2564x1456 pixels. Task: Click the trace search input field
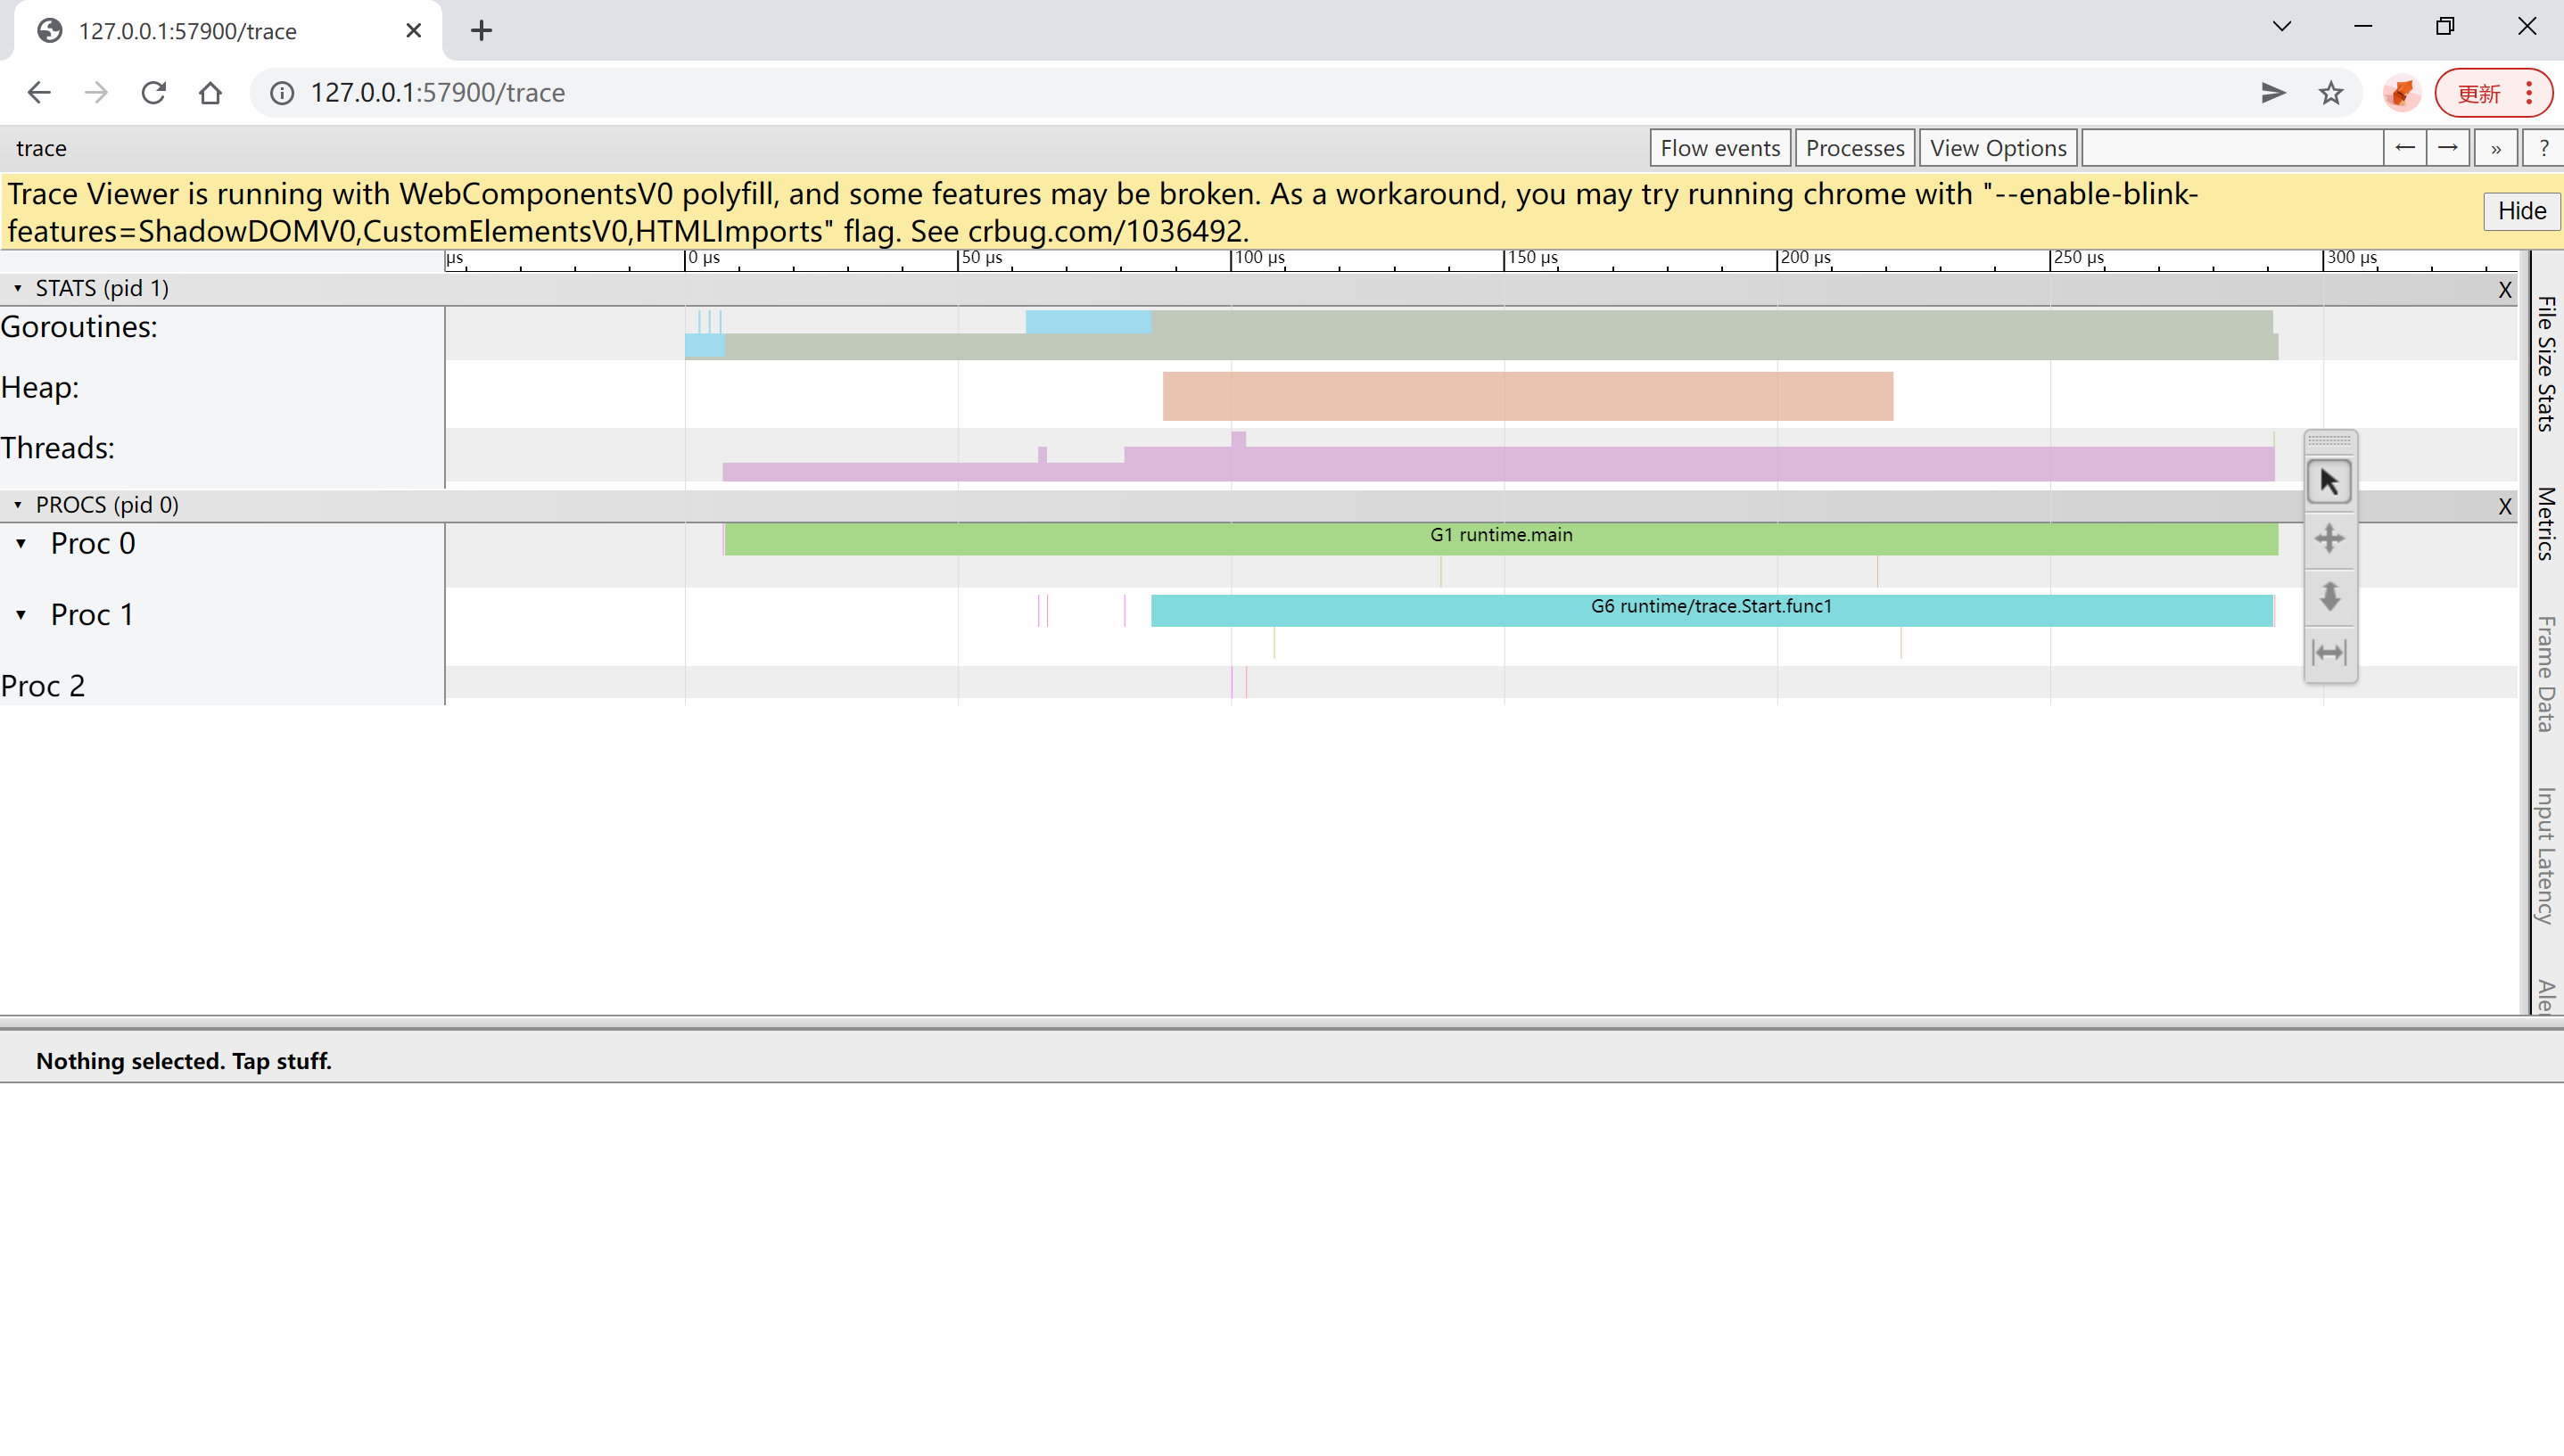point(2232,148)
